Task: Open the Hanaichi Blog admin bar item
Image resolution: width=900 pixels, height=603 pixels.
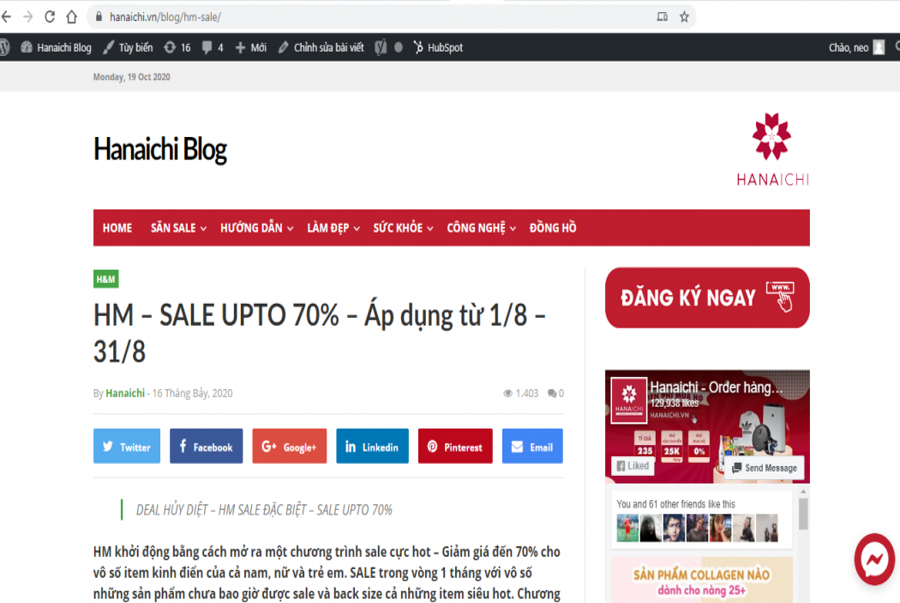Action: pyautogui.click(x=56, y=47)
